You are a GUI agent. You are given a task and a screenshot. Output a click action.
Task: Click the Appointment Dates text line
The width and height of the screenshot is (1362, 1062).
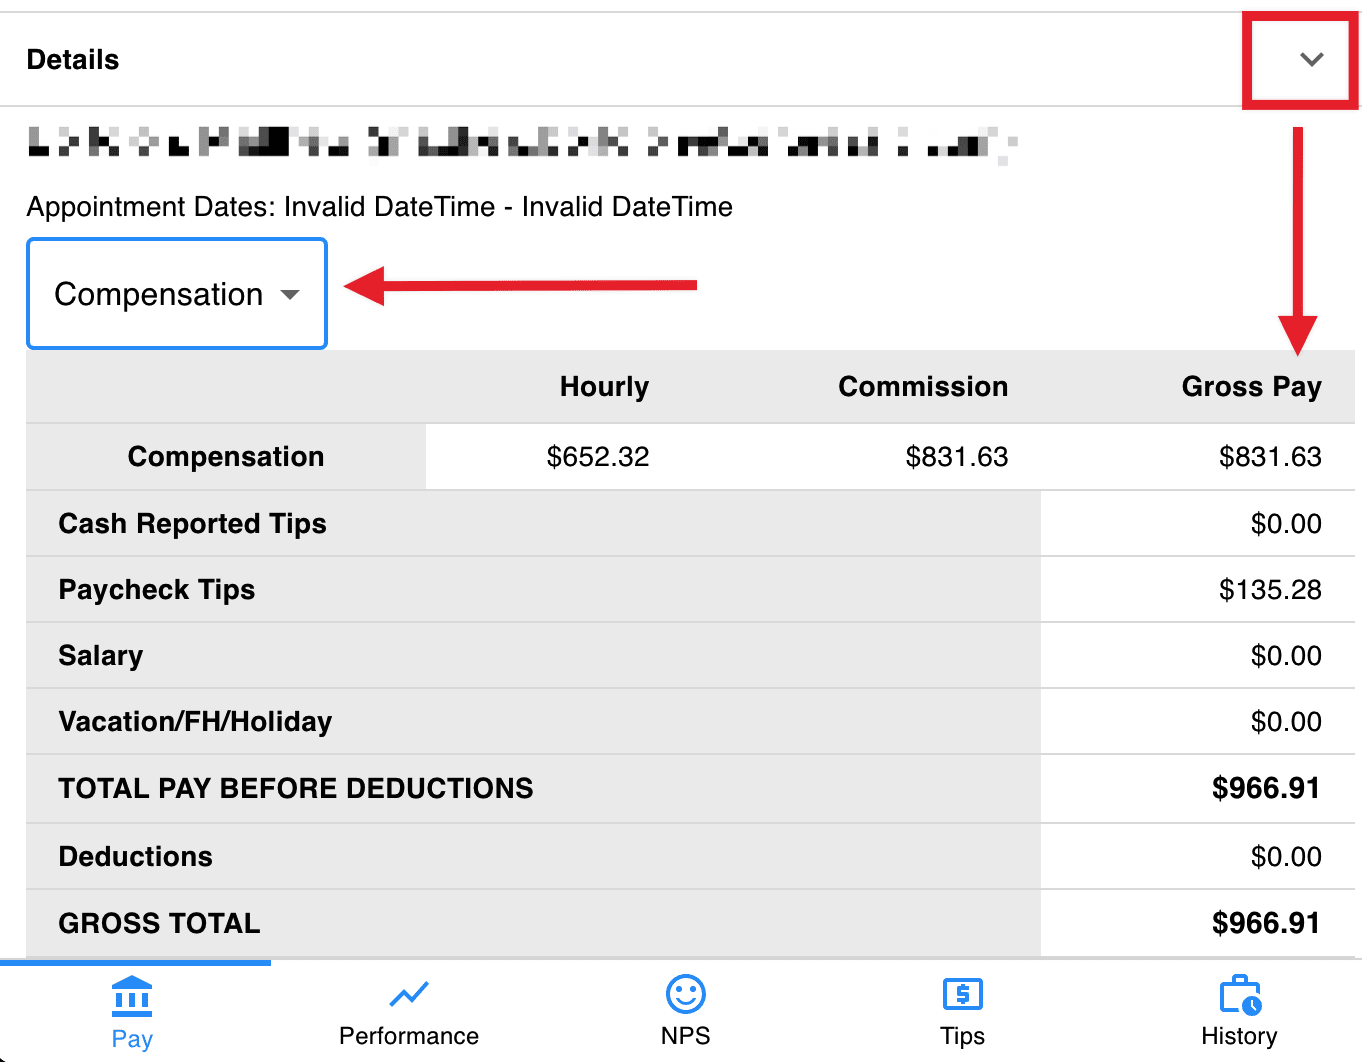click(380, 207)
